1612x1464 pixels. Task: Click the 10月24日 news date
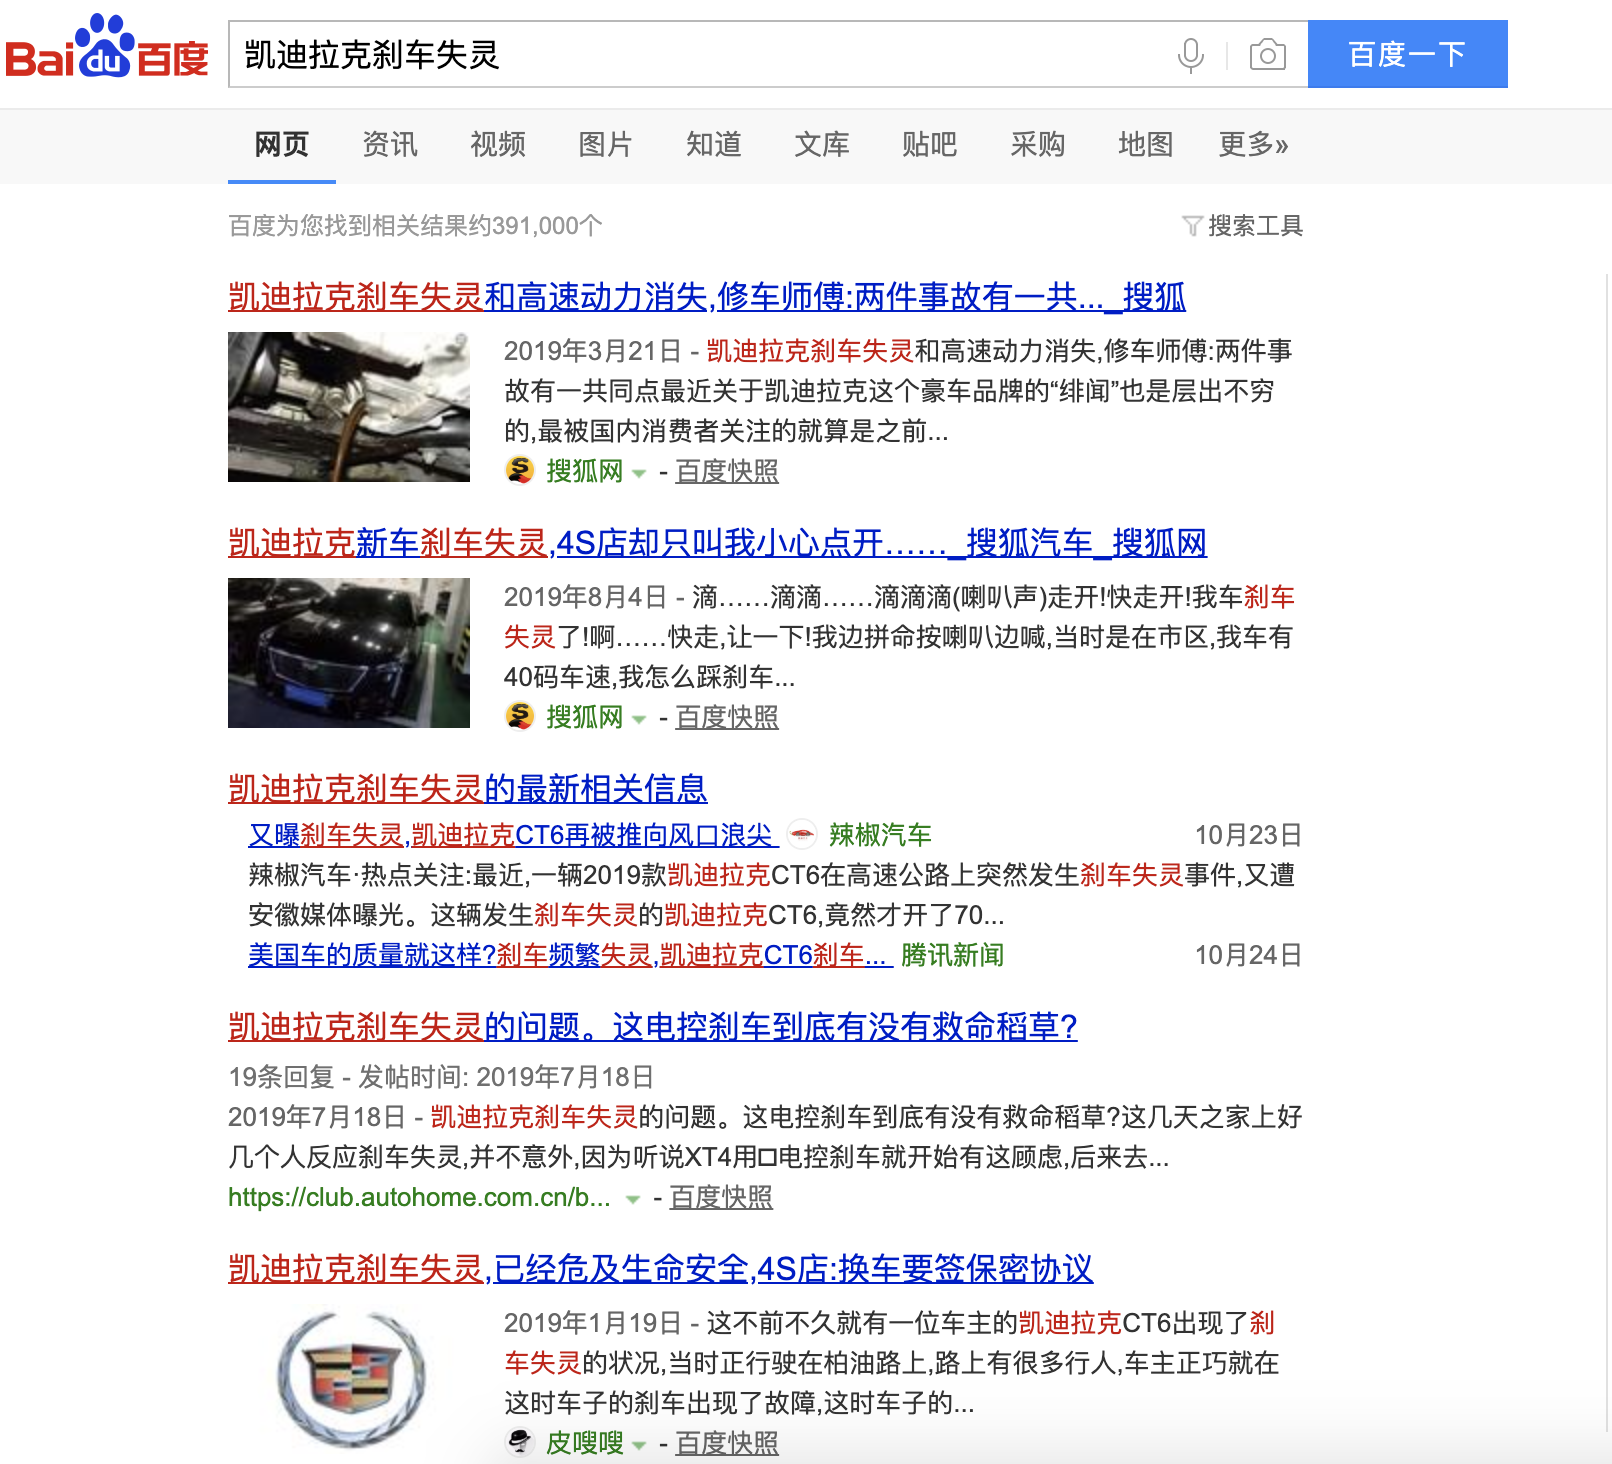[x=1248, y=955]
